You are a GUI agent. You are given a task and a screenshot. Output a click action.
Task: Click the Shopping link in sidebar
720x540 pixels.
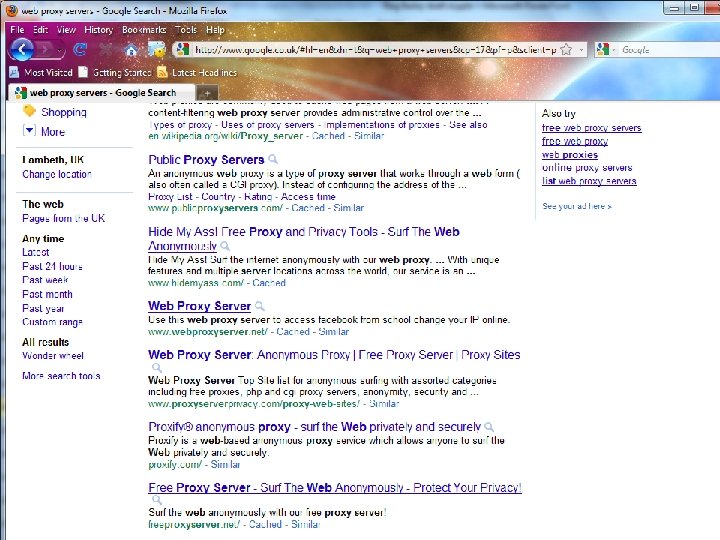click(x=63, y=112)
